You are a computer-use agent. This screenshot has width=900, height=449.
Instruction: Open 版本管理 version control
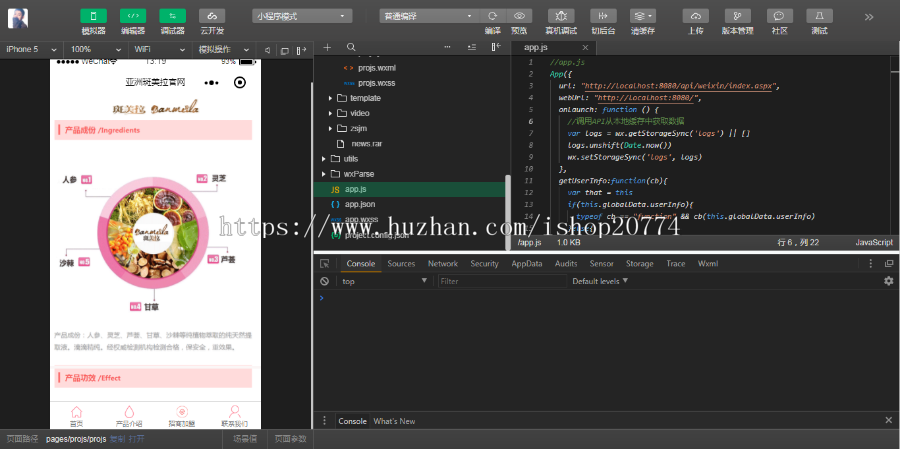tap(737, 16)
